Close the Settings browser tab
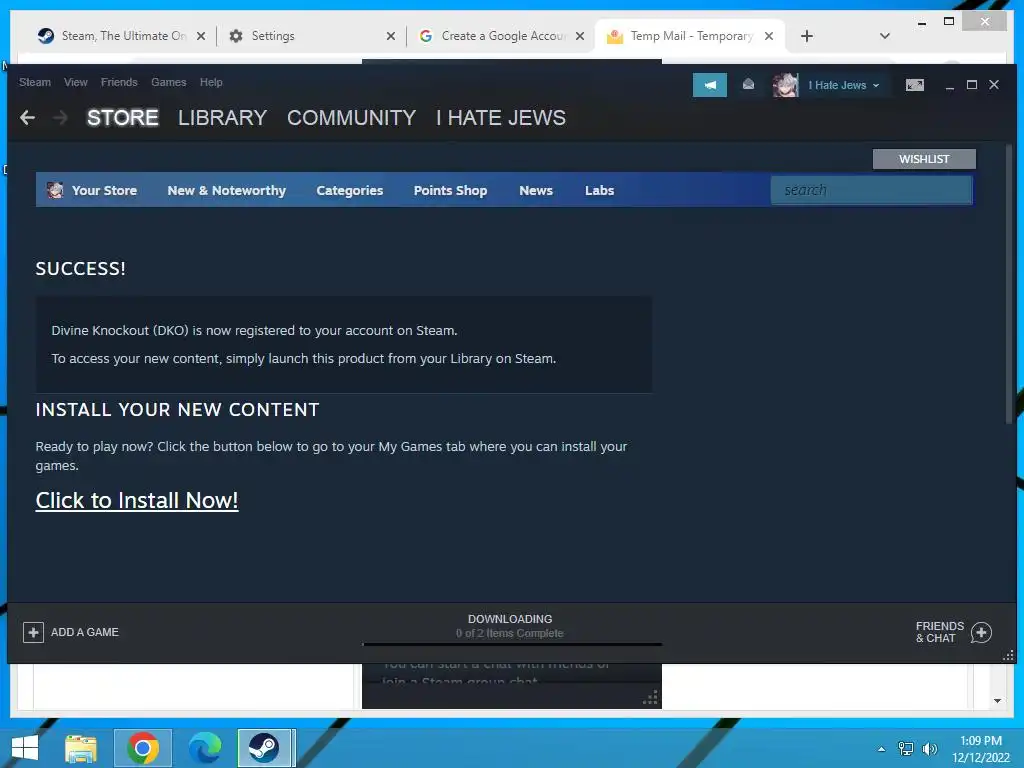Screen dimensions: 1024x768 391,36
